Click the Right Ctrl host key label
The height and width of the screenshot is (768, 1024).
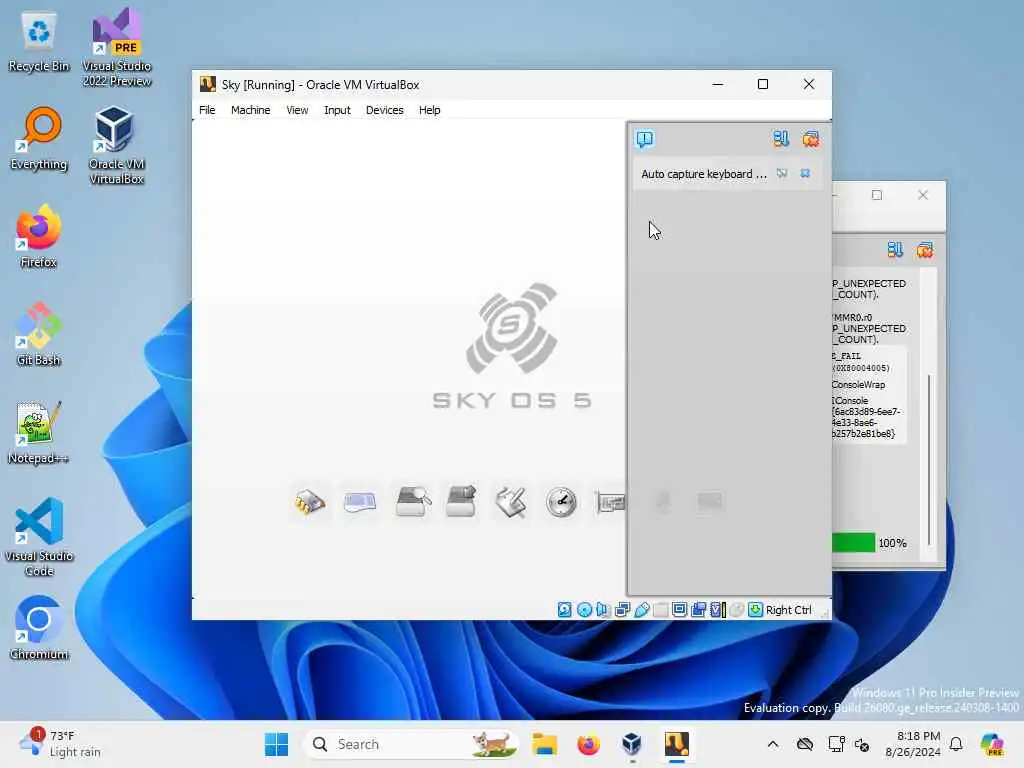(788, 610)
